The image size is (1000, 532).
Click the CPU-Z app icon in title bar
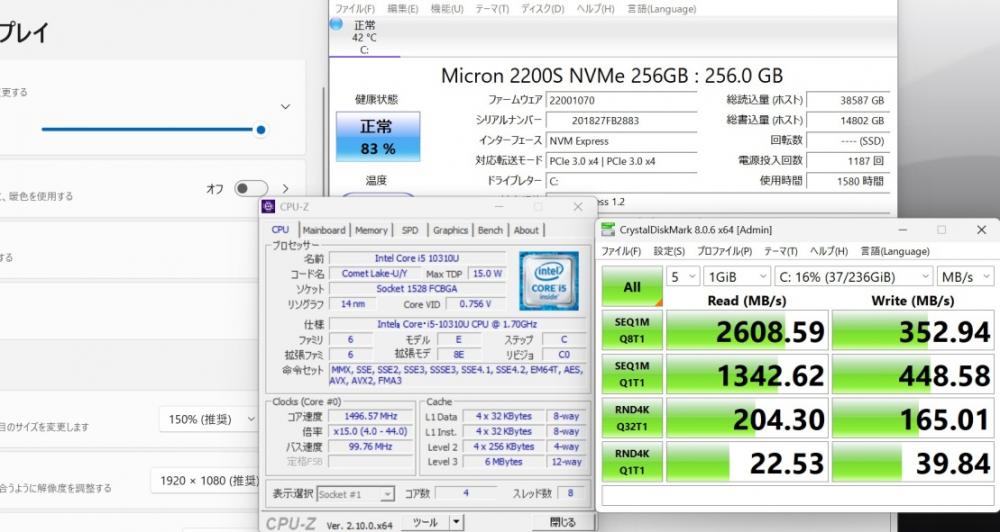pos(268,207)
